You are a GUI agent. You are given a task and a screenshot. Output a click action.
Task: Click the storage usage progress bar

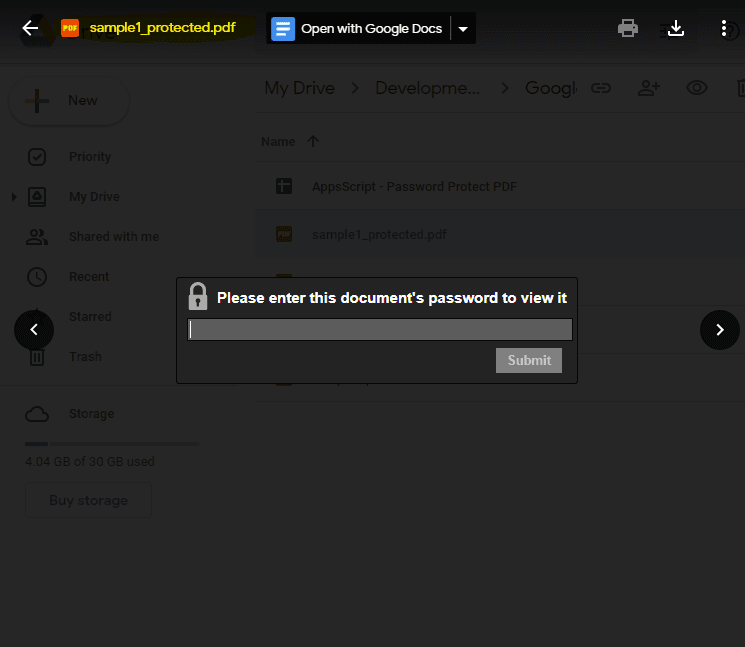(112, 444)
